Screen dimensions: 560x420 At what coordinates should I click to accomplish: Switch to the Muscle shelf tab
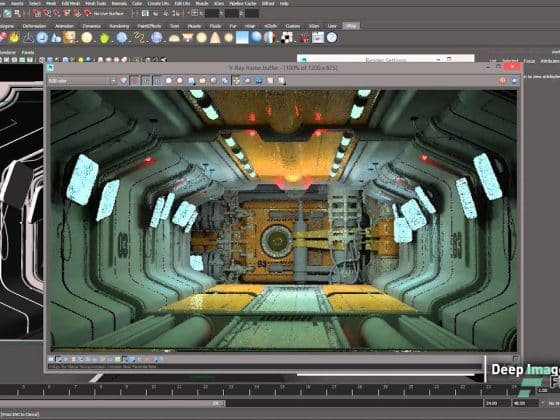pos(194,26)
